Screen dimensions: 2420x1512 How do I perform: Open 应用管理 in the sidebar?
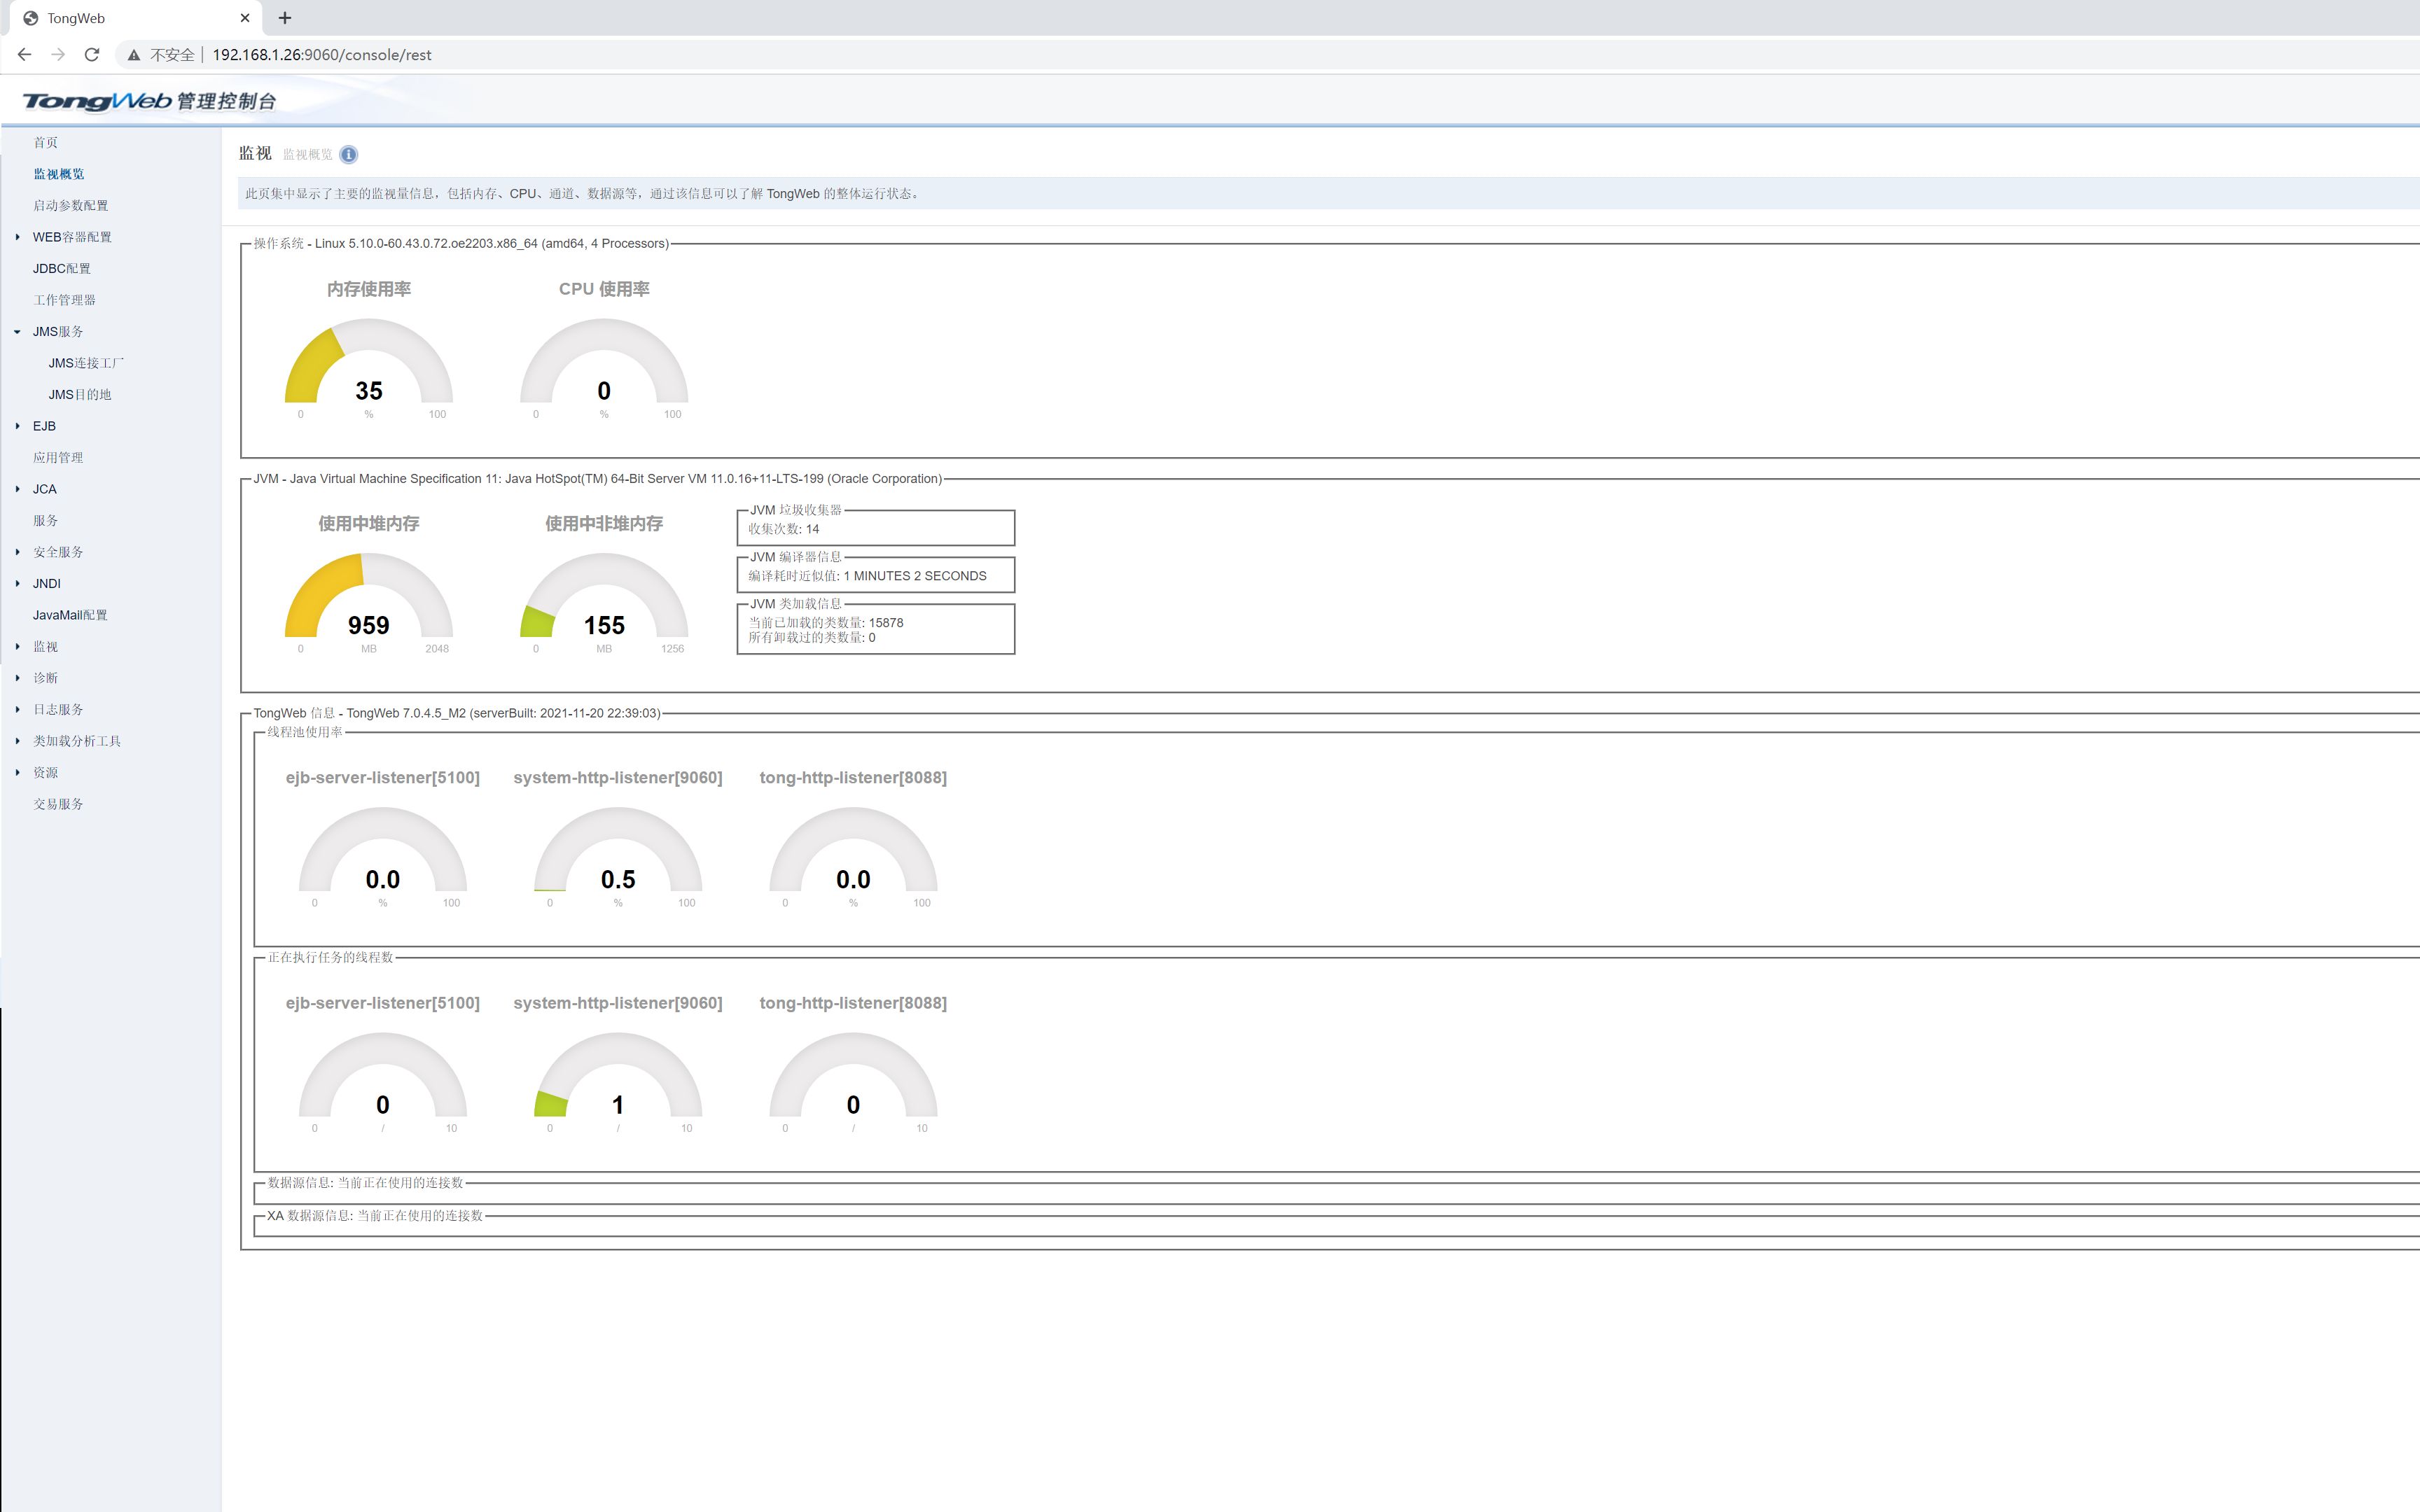[x=58, y=457]
